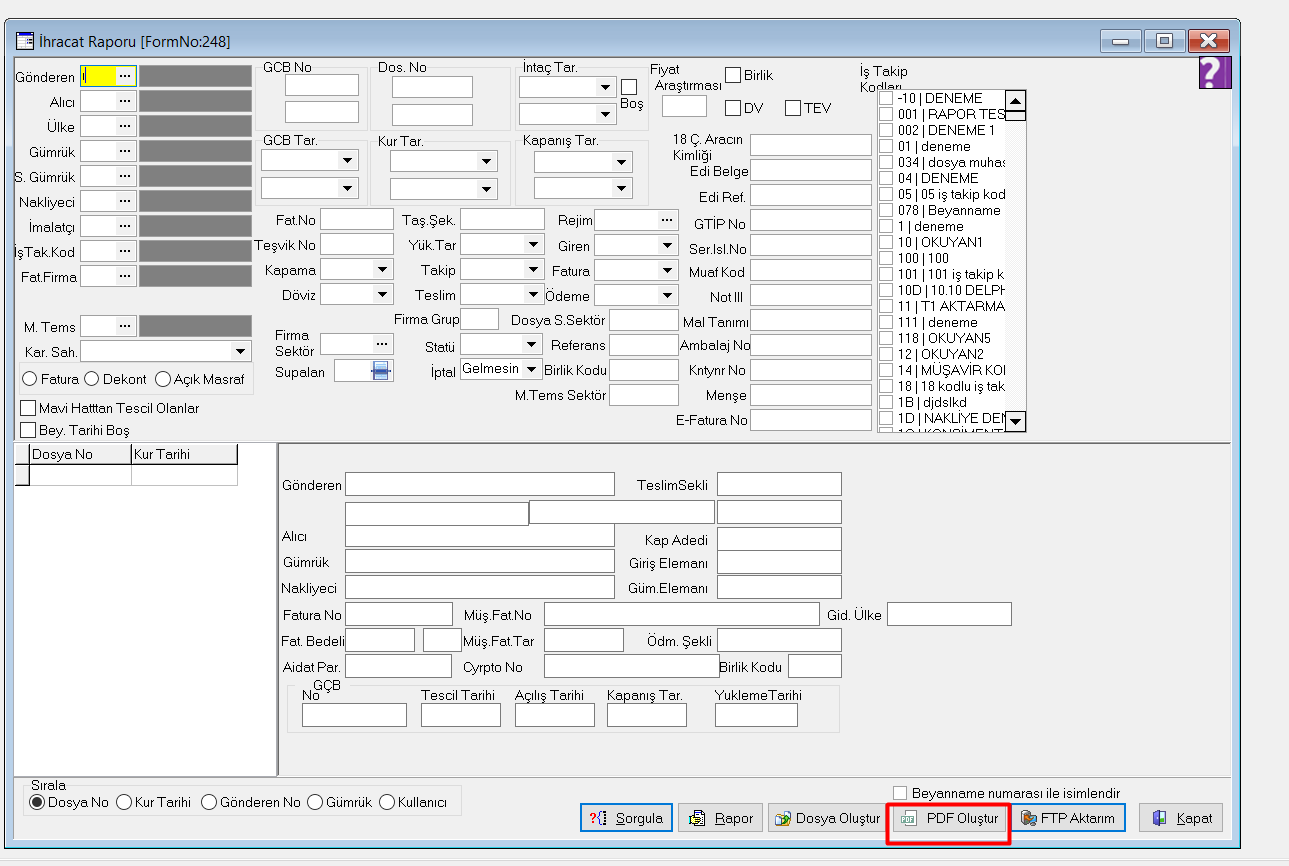Open Alıcı lookup ellipsis button
Image resolution: width=1289 pixels, height=866 pixels.
pos(125,101)
